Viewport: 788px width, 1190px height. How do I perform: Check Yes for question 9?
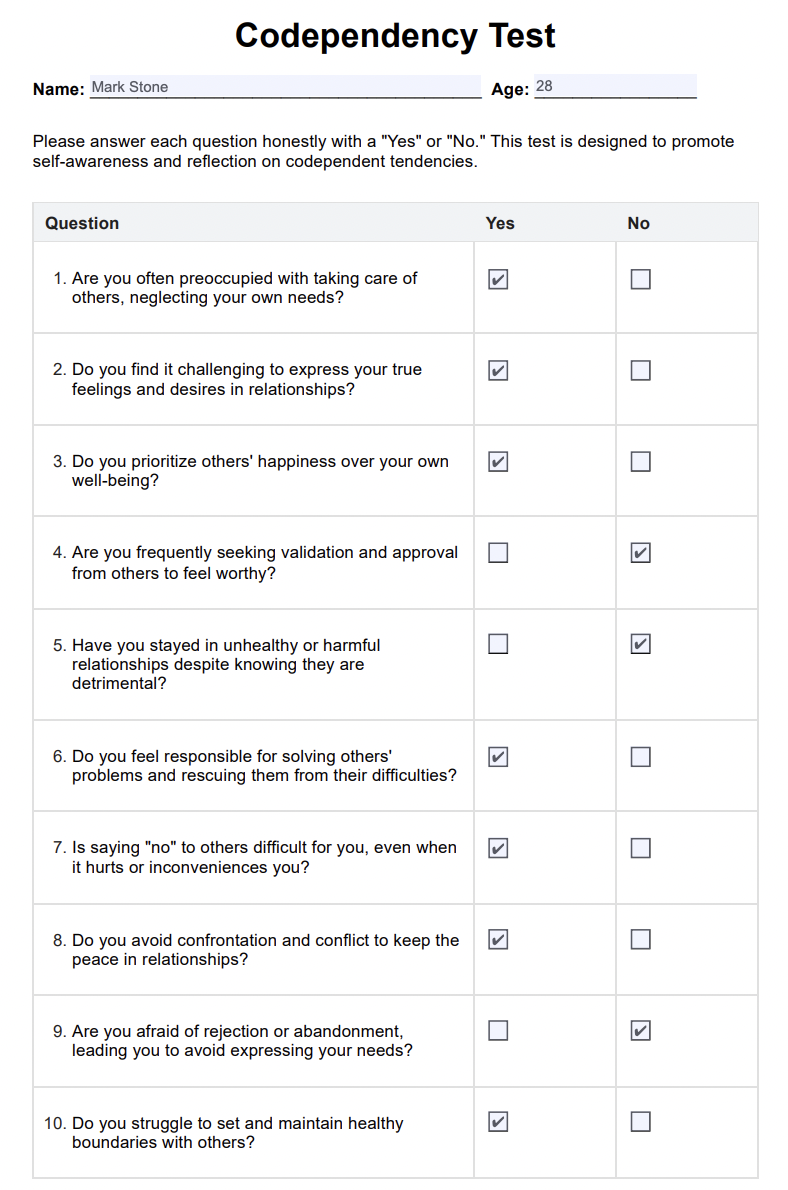498,1031
